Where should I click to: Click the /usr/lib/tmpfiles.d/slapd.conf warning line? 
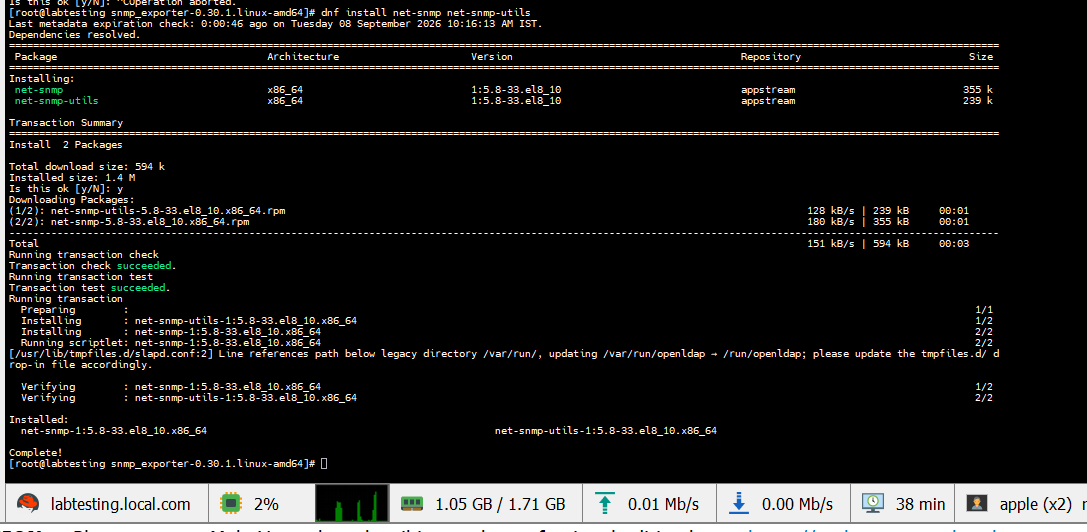(x=504, y=359)
